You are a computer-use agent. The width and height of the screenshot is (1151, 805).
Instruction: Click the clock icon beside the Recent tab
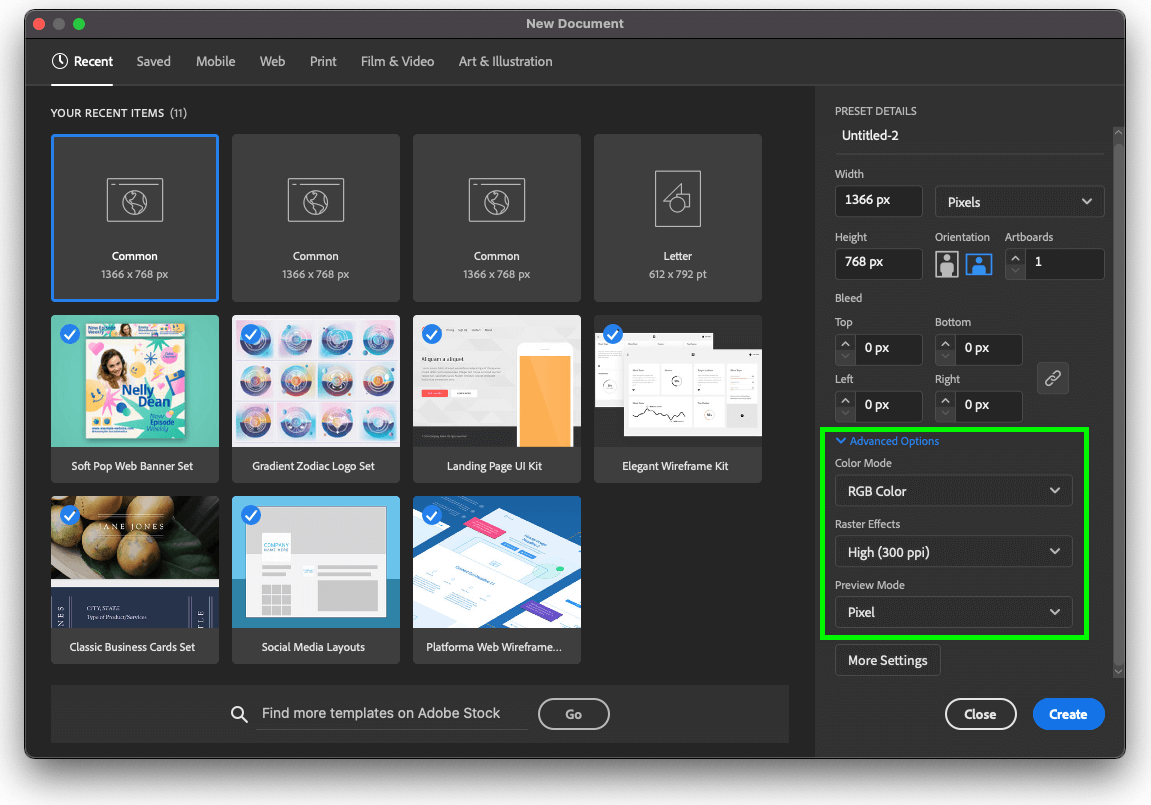pos(57,61)
